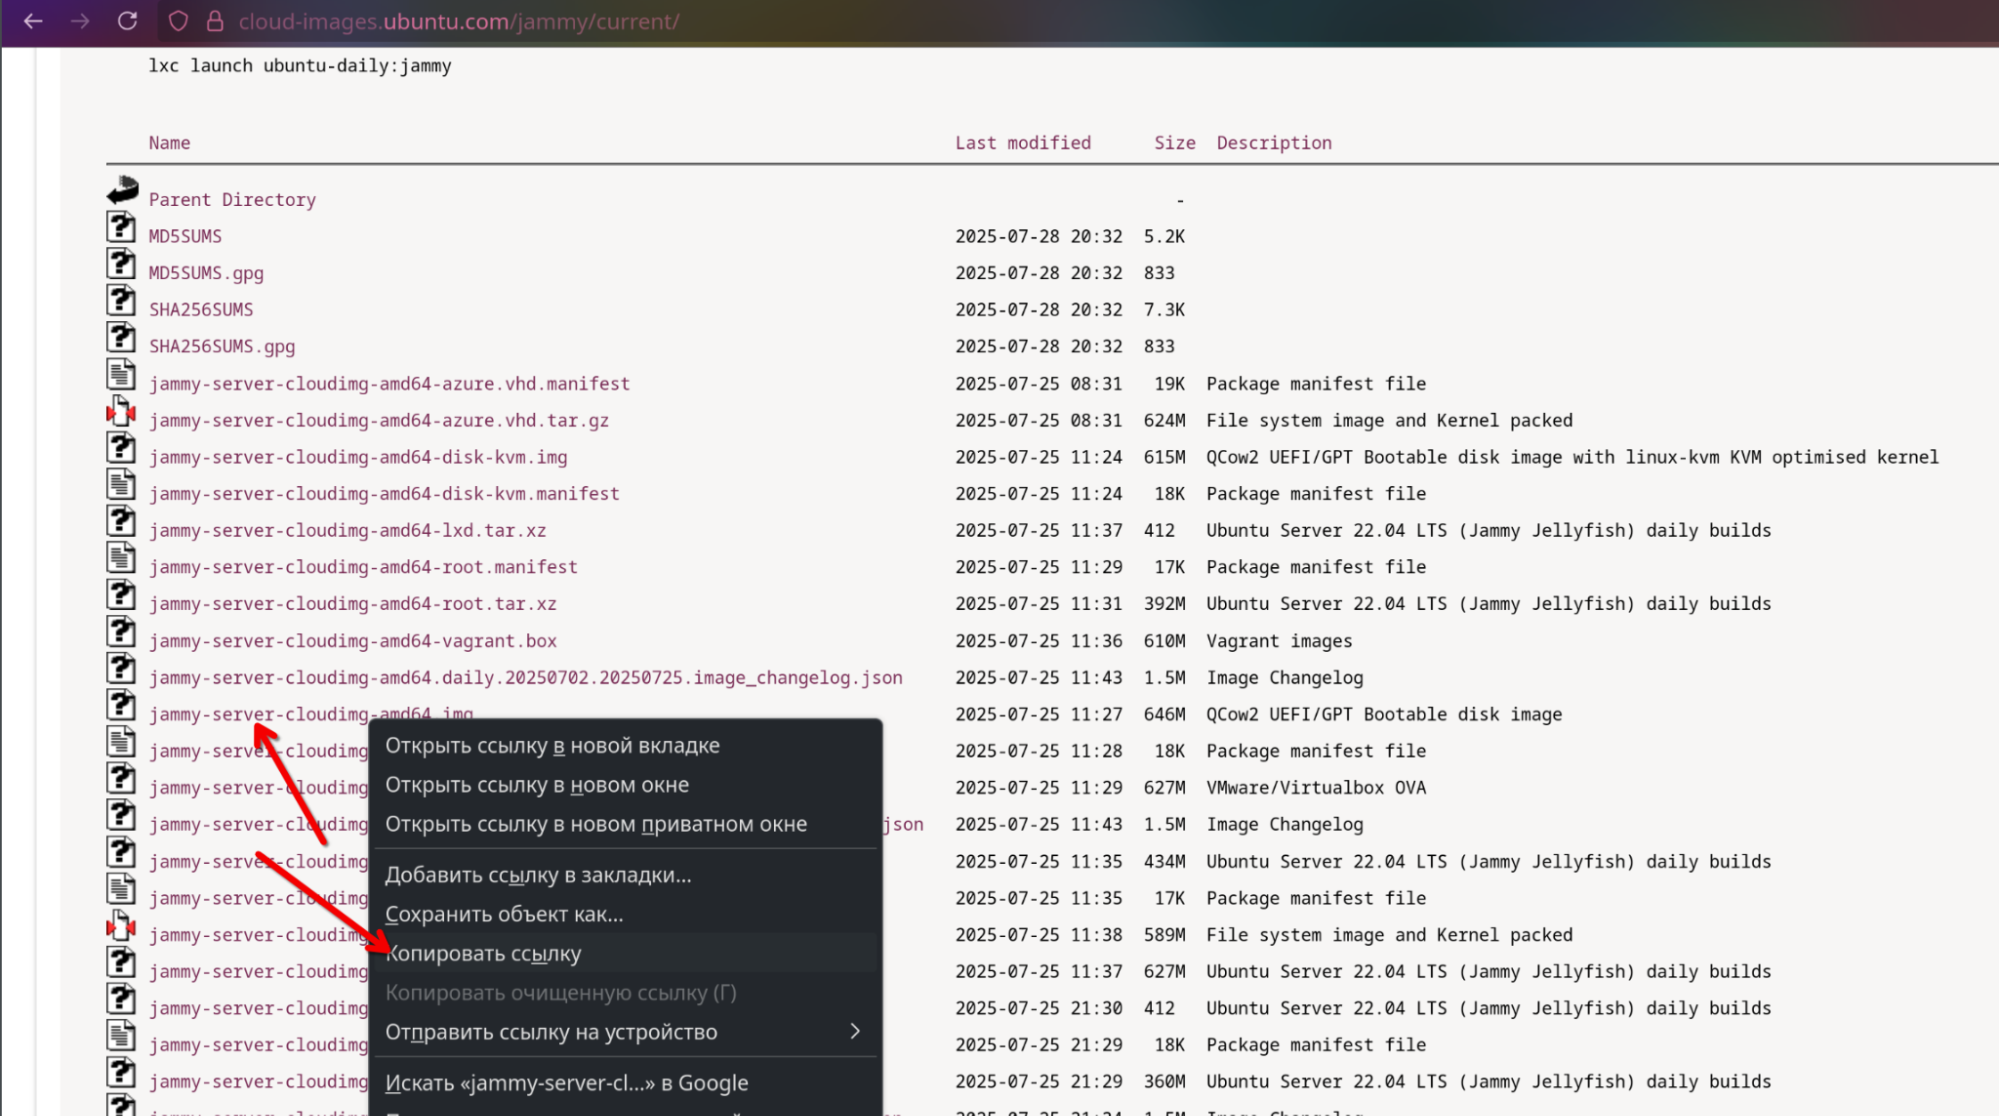Focus the address bar showing cloud-images.ubuntu.com
The image size is (1999, 1116).
point(459,21)
